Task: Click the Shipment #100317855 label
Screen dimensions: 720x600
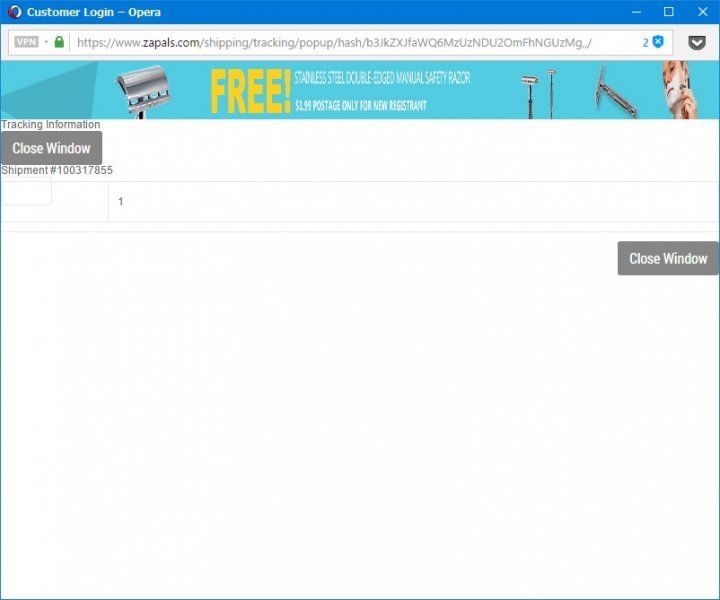Action: click(x=57, y=171)
